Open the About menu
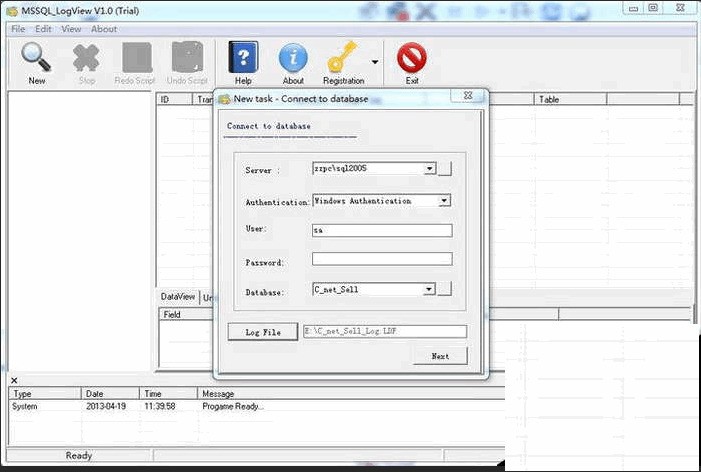The image size is (701, 472). click(x=104, y=29)
